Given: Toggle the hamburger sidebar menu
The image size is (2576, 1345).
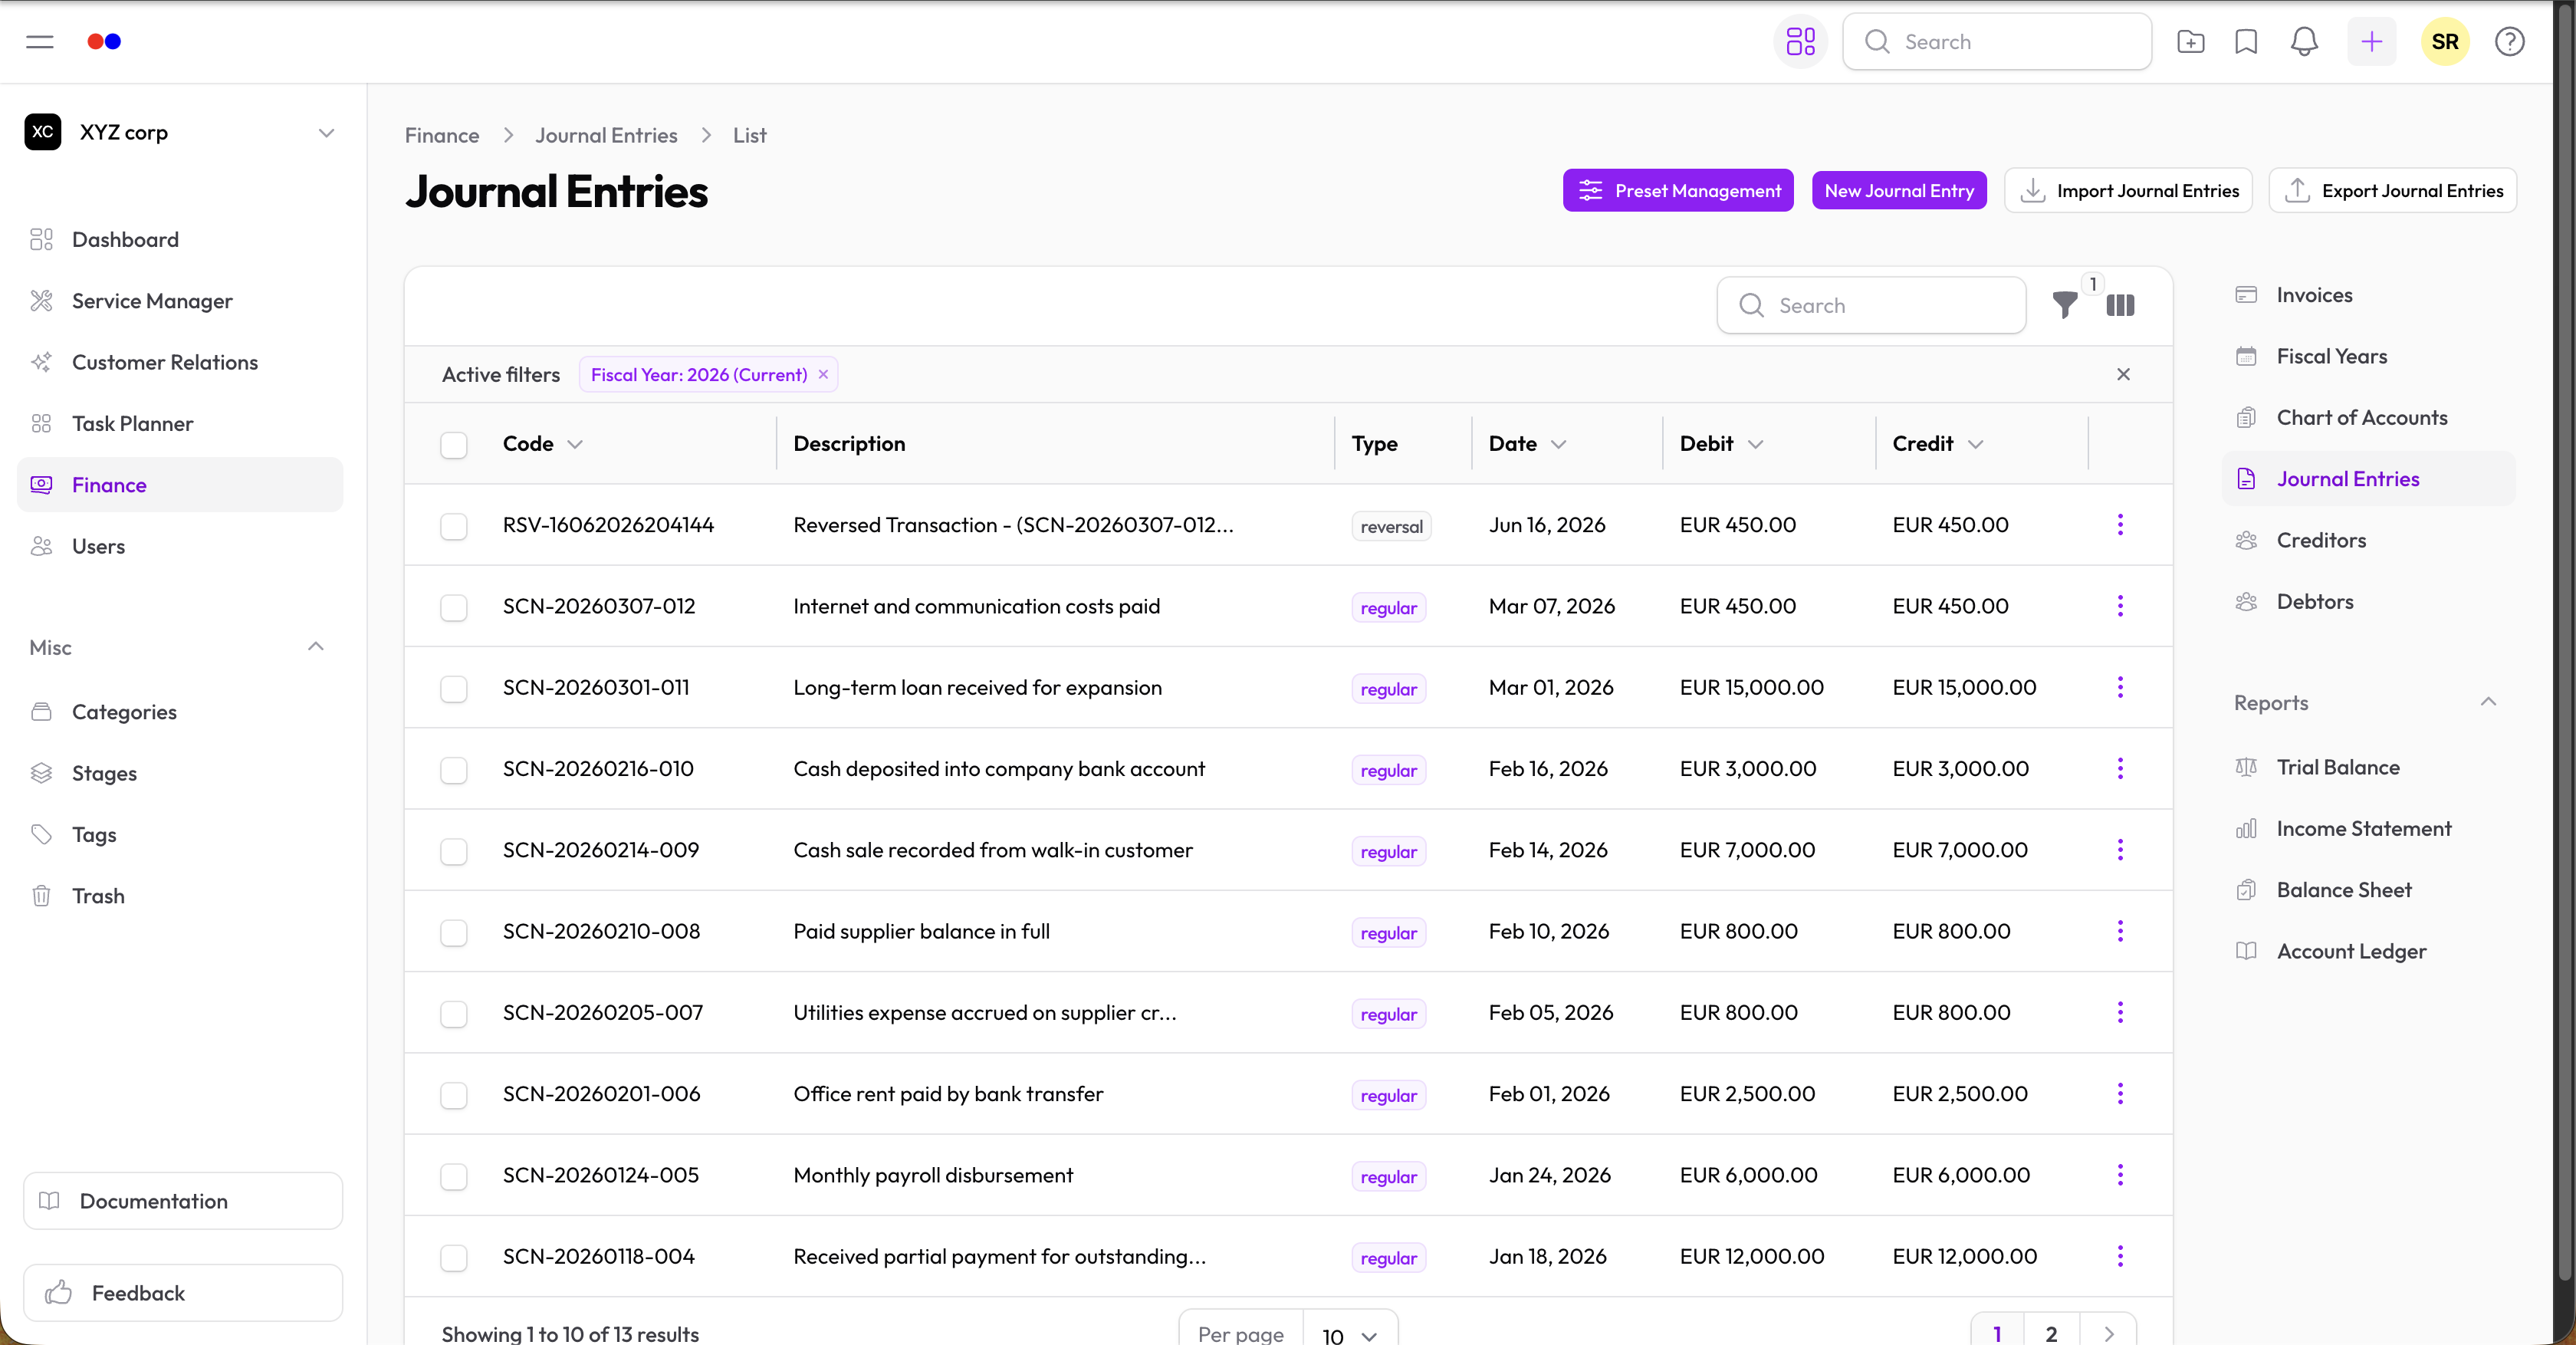Looking at the screenshot, I should point(40,42).
